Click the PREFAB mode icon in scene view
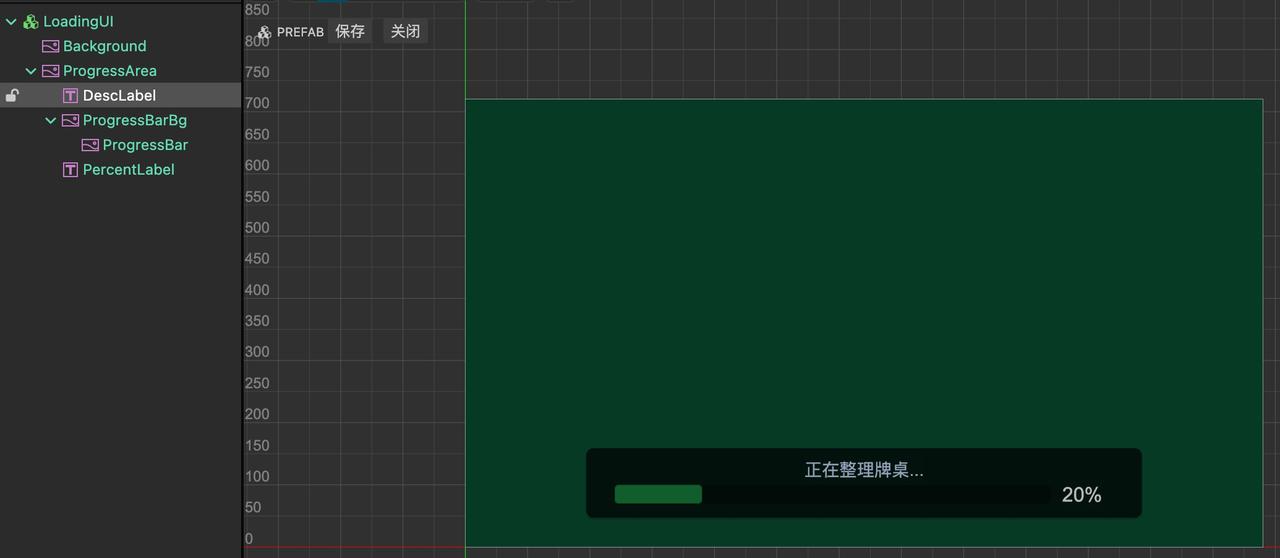This screenshot has height=558, width=1280. pyautogui.click(x=264, y=32)
